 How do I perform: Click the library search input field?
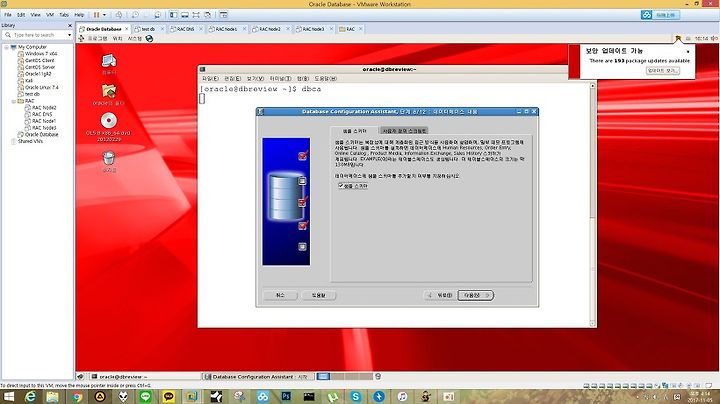pyautogui.click(x=37, y=35)
